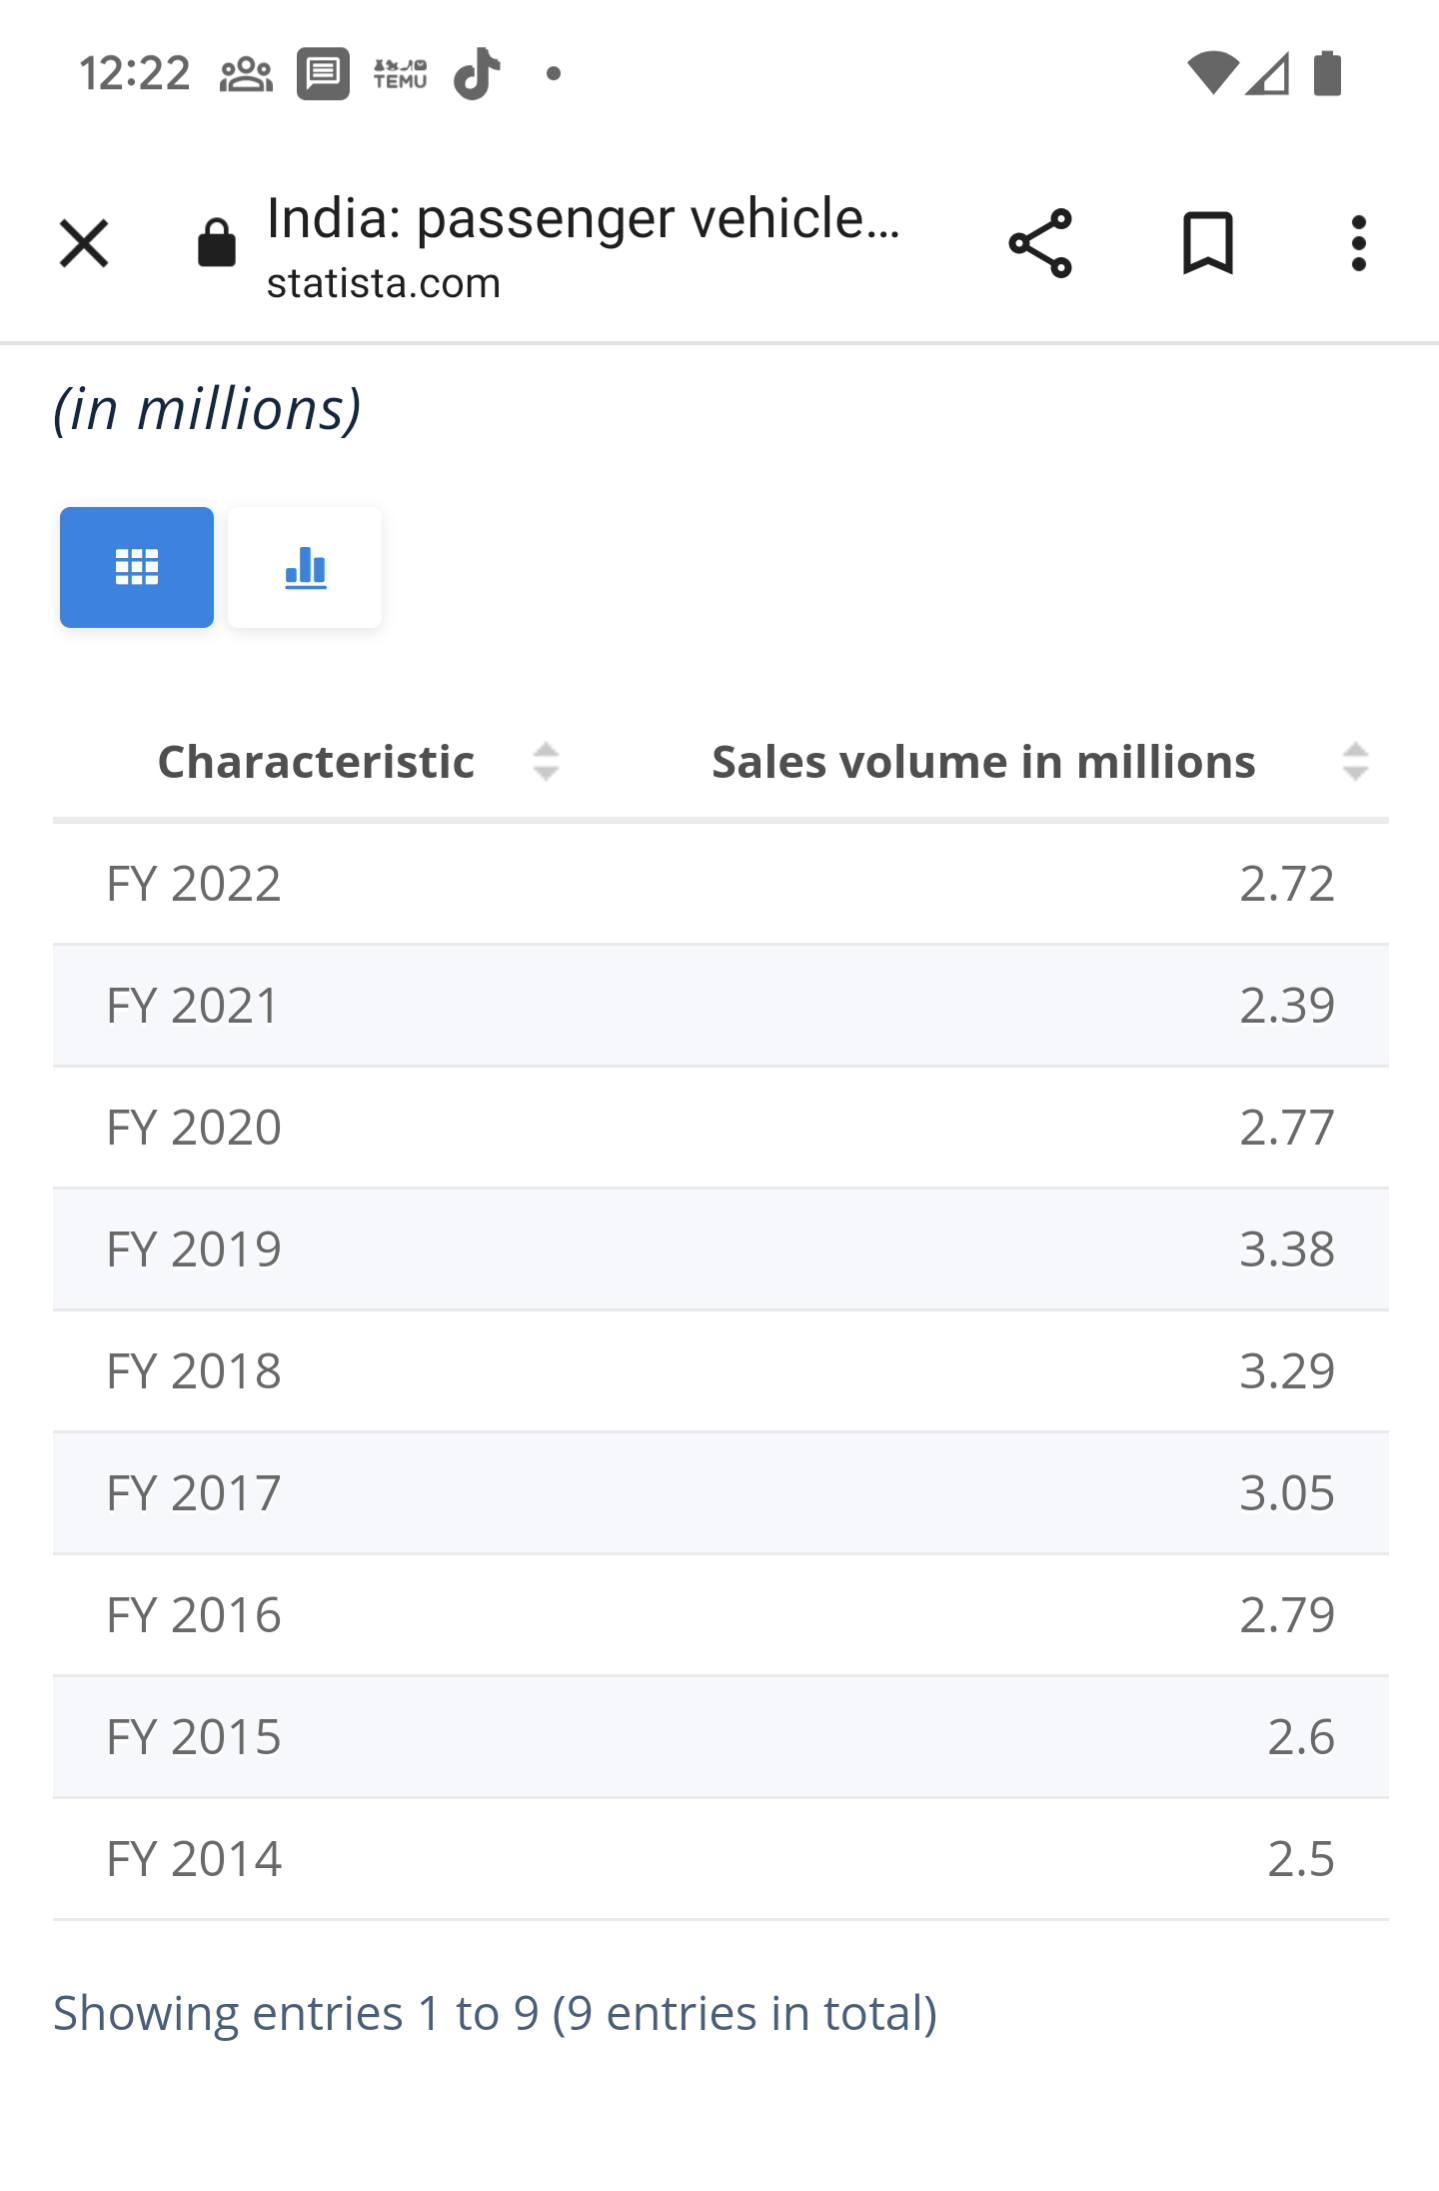Tap the Characteristic column header
Viewport: 1439px width, 2191px height.
(316, 762)
